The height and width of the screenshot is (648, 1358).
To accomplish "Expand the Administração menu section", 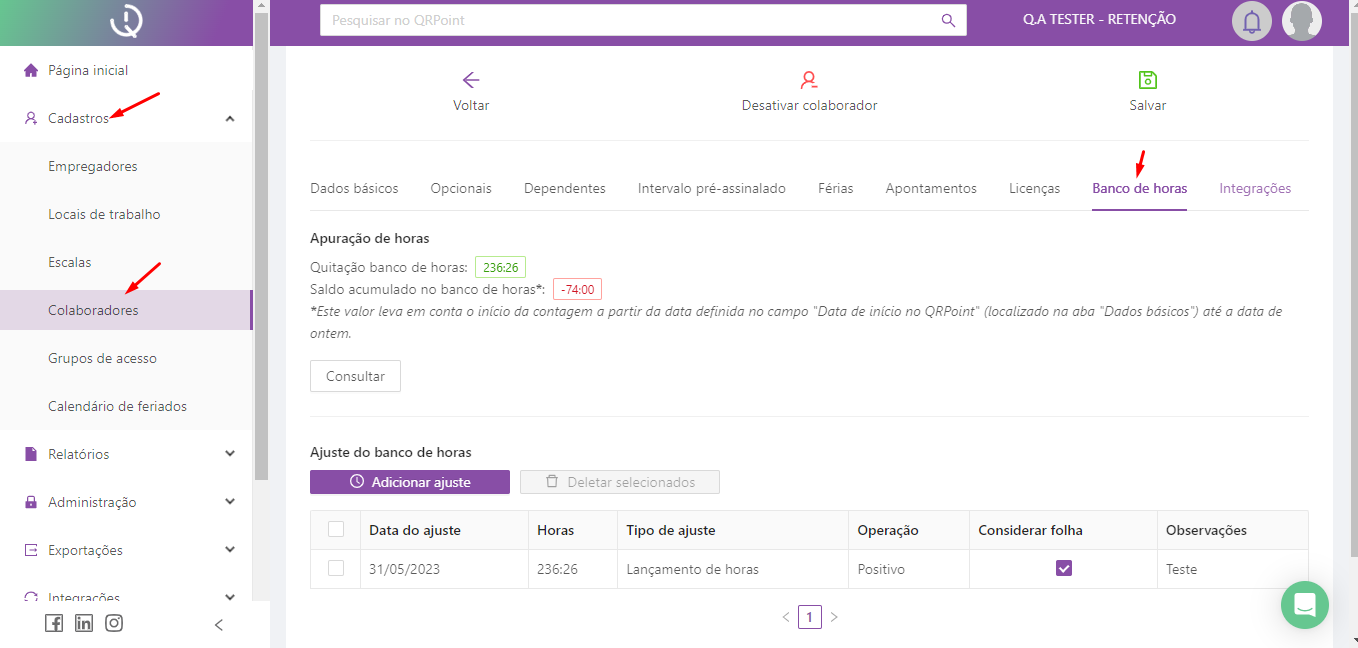I will pos(230,502).
